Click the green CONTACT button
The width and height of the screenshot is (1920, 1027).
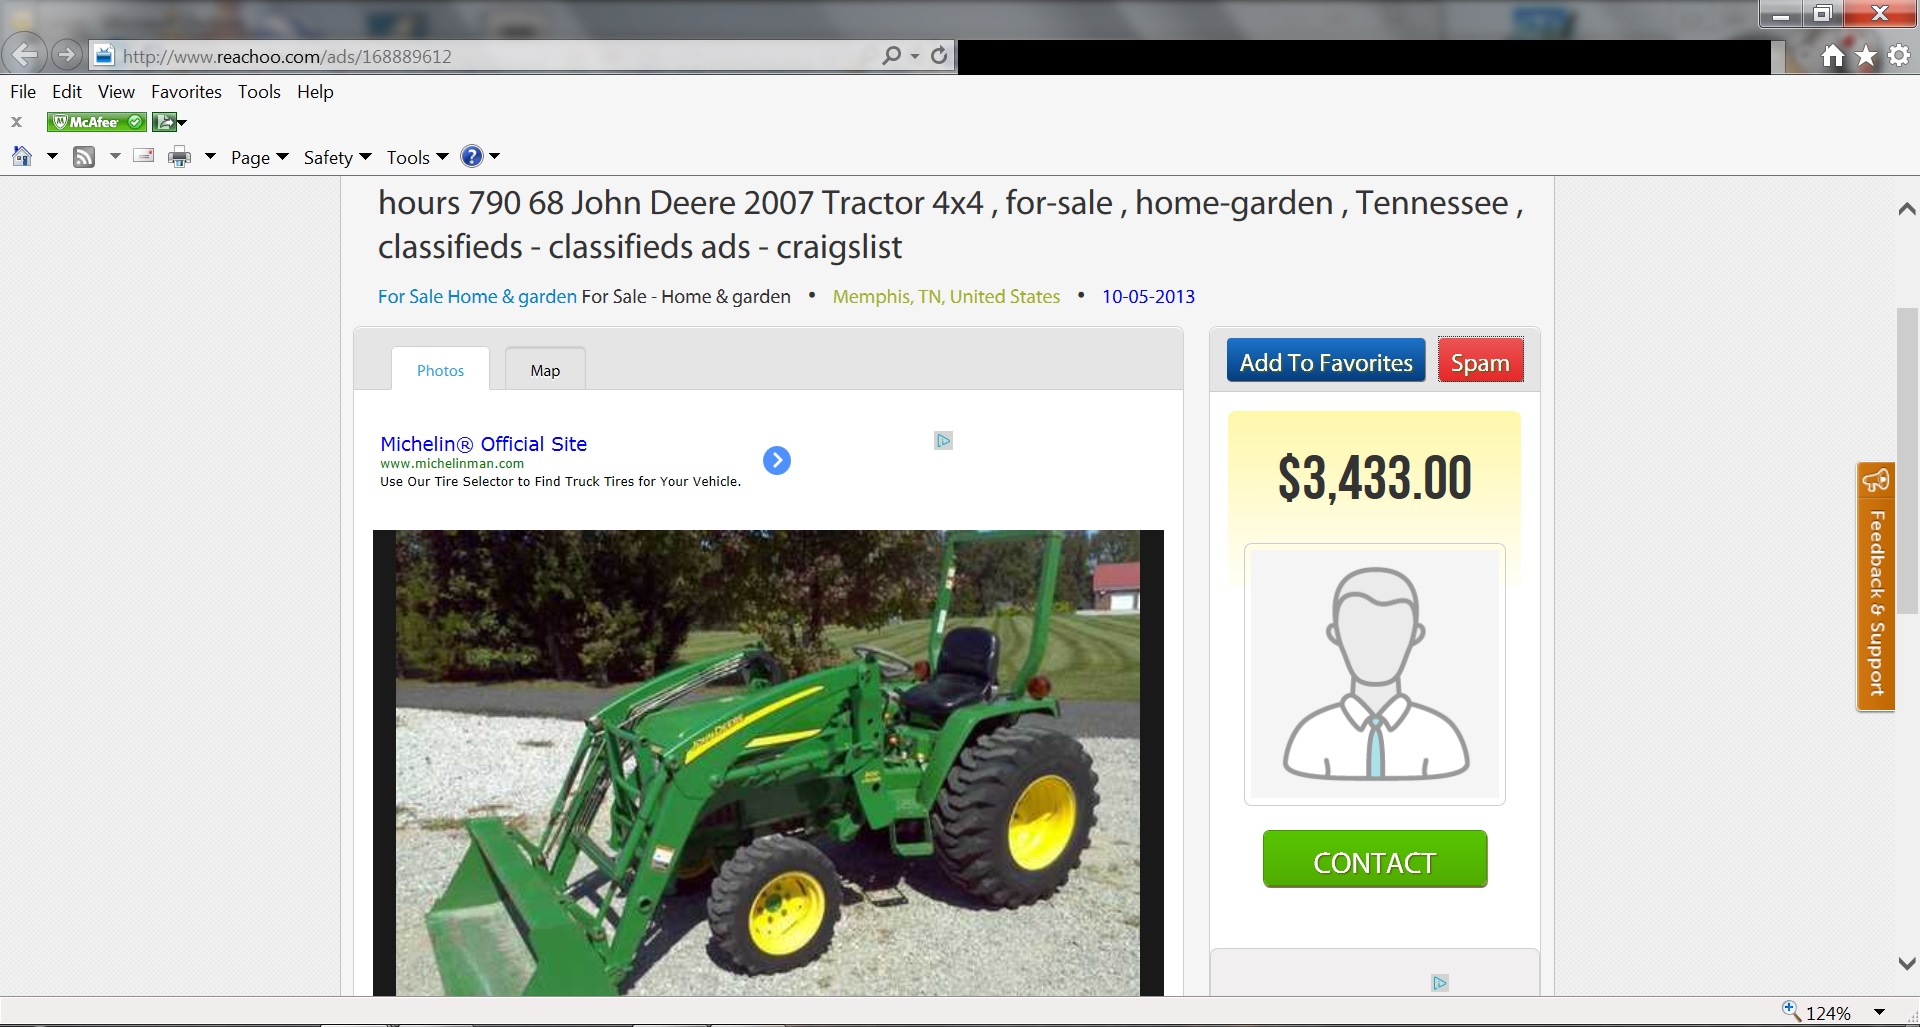(1375, 859)
